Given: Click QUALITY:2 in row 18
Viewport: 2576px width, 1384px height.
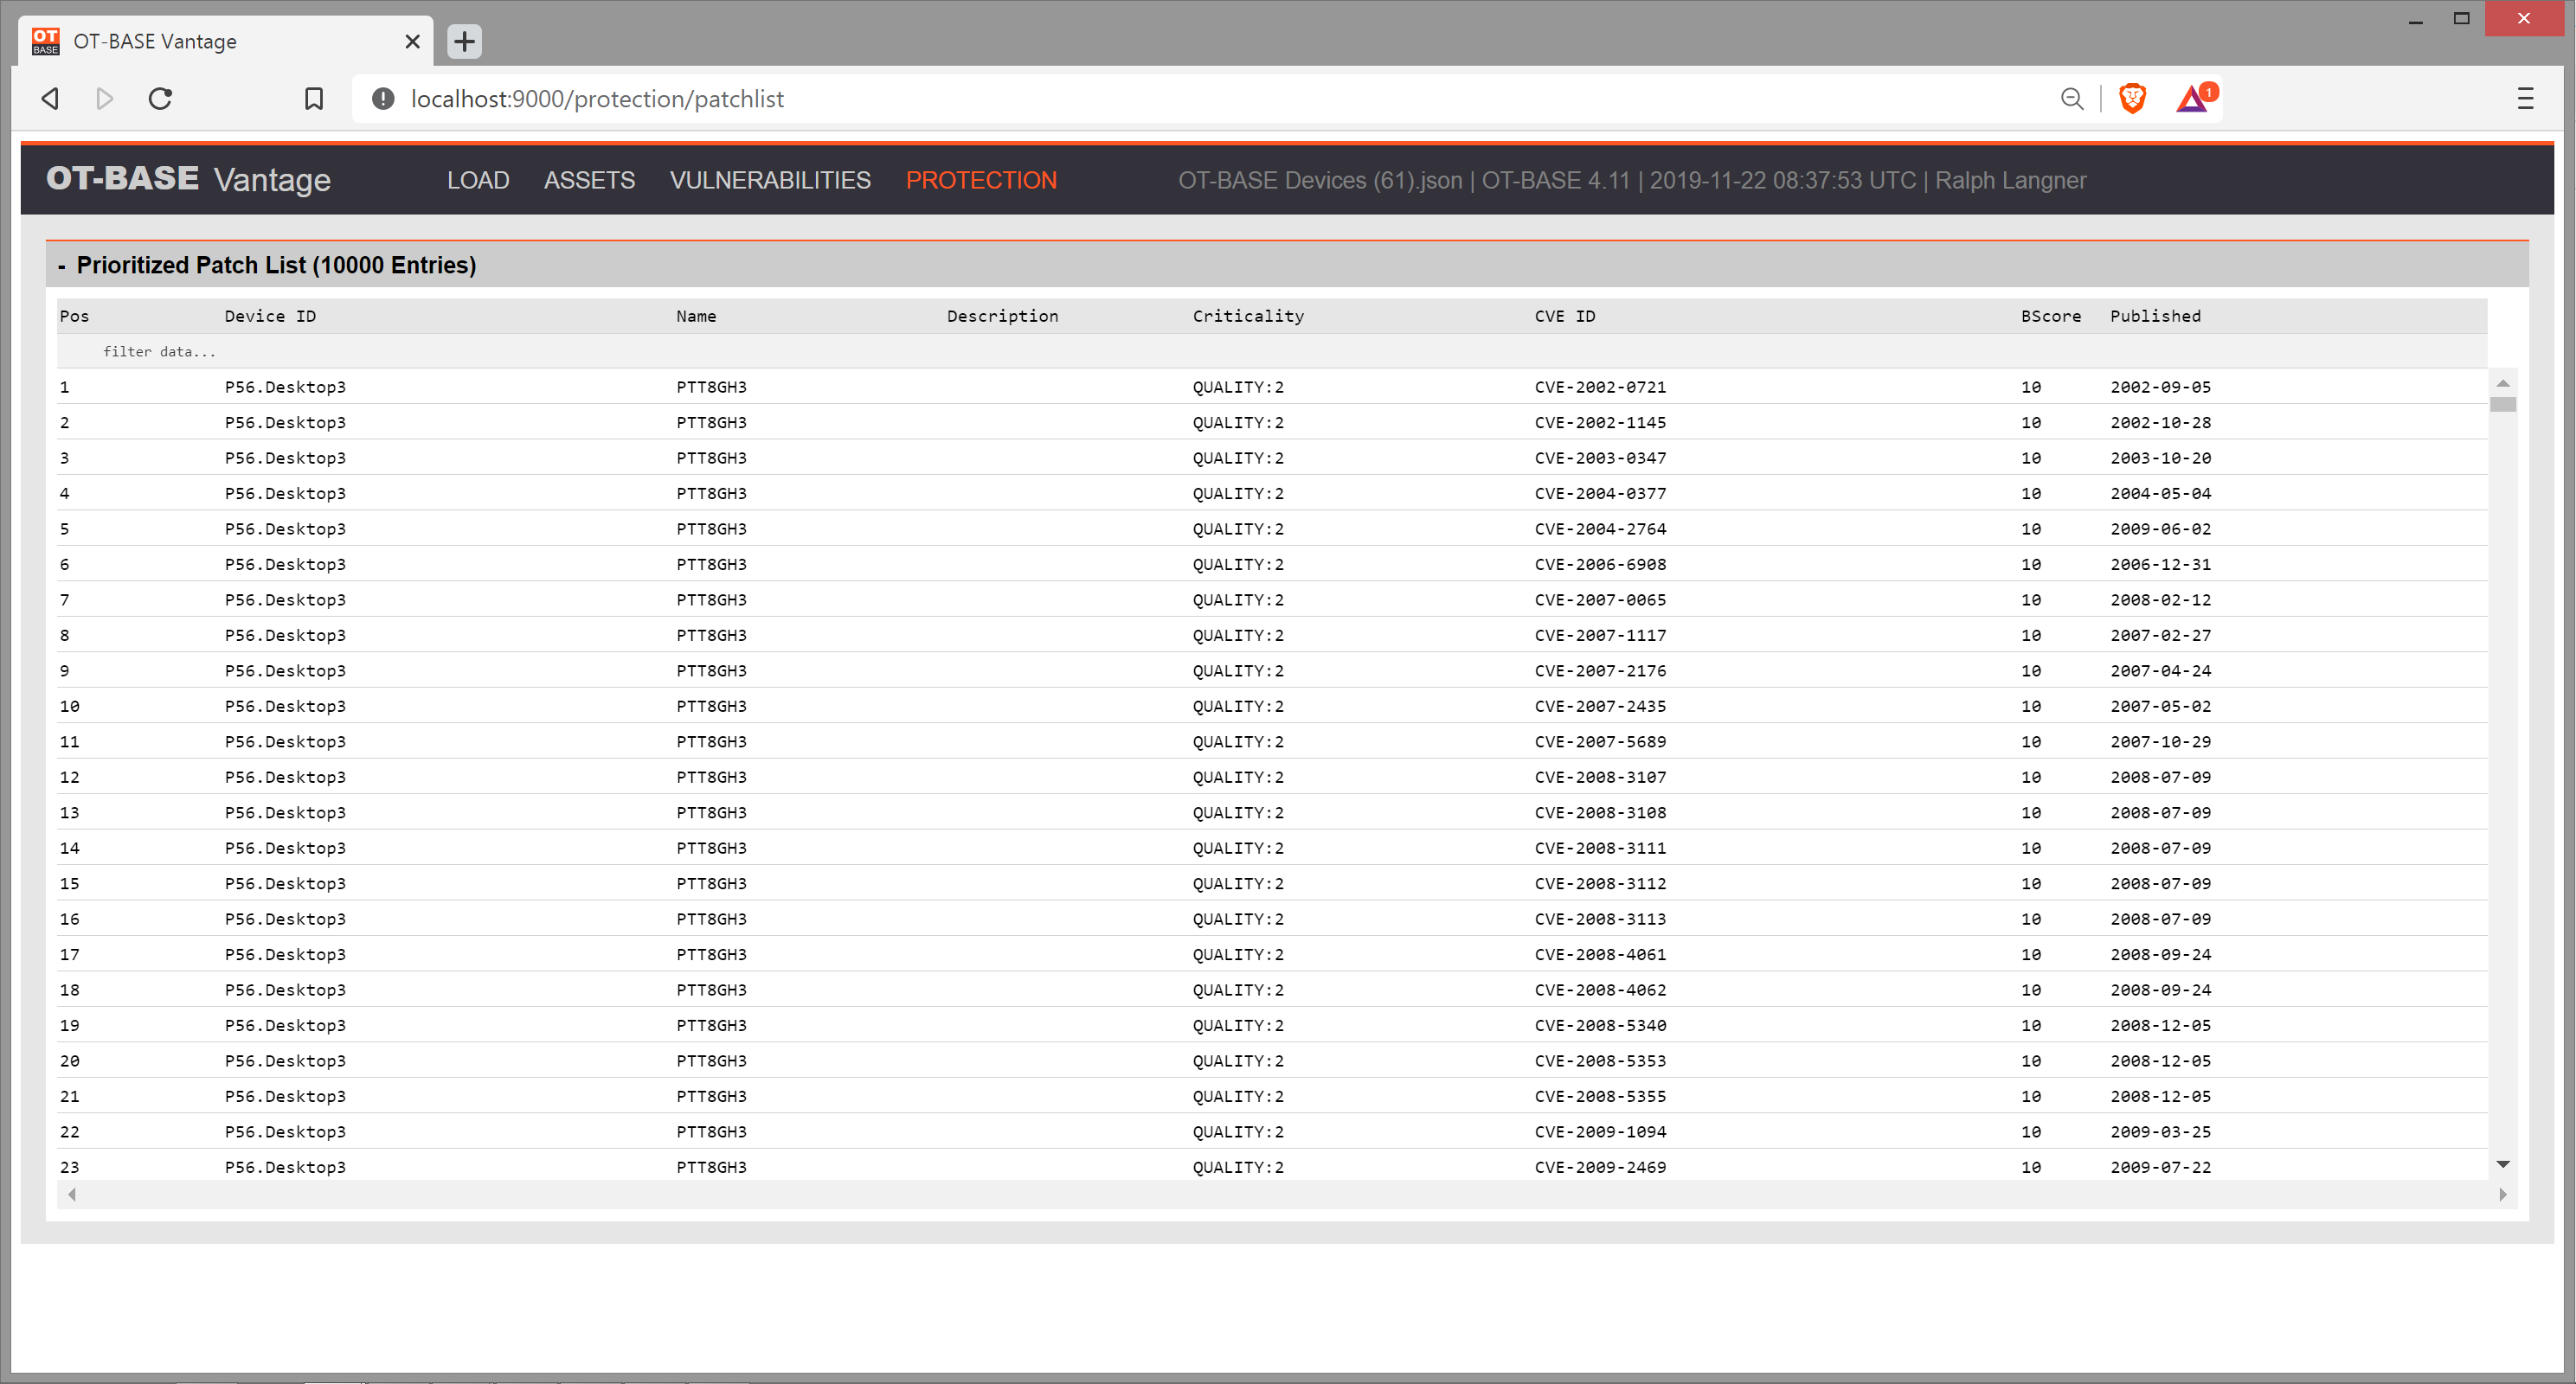Looking at the screenshot, I should pos(1238,990).
